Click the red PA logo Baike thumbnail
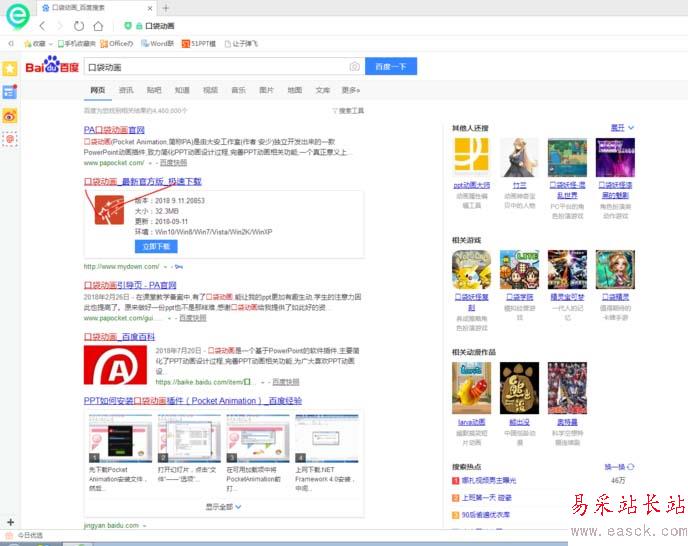The image size is (688, 546). point(115,365)
